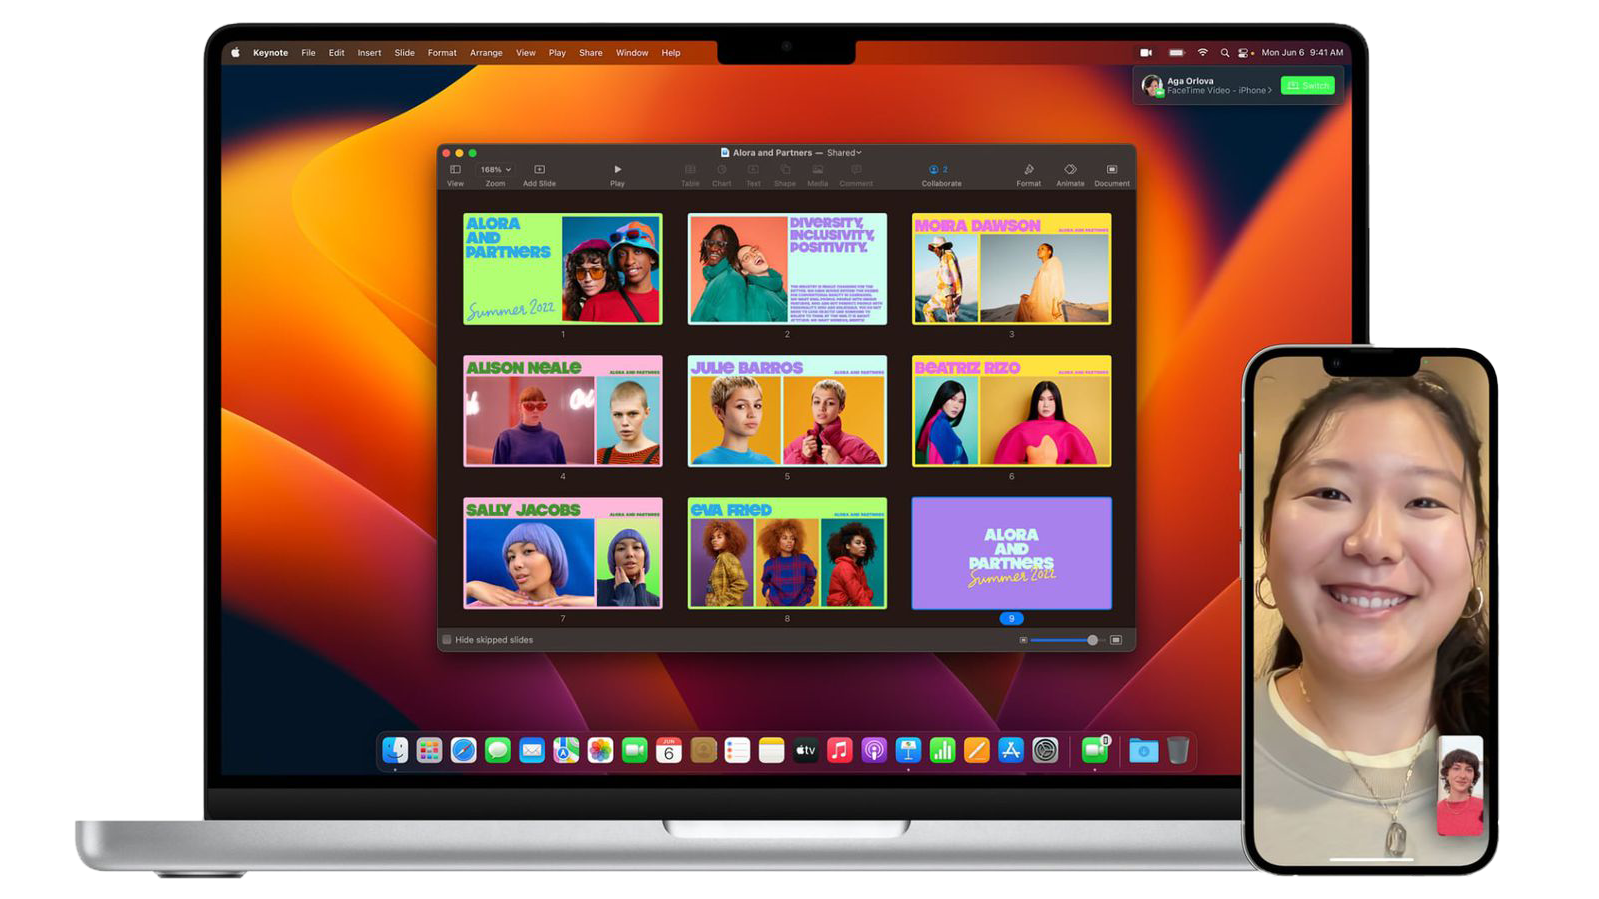Open the Help menu
This screenshot has width=1599, height=899.
671,53
